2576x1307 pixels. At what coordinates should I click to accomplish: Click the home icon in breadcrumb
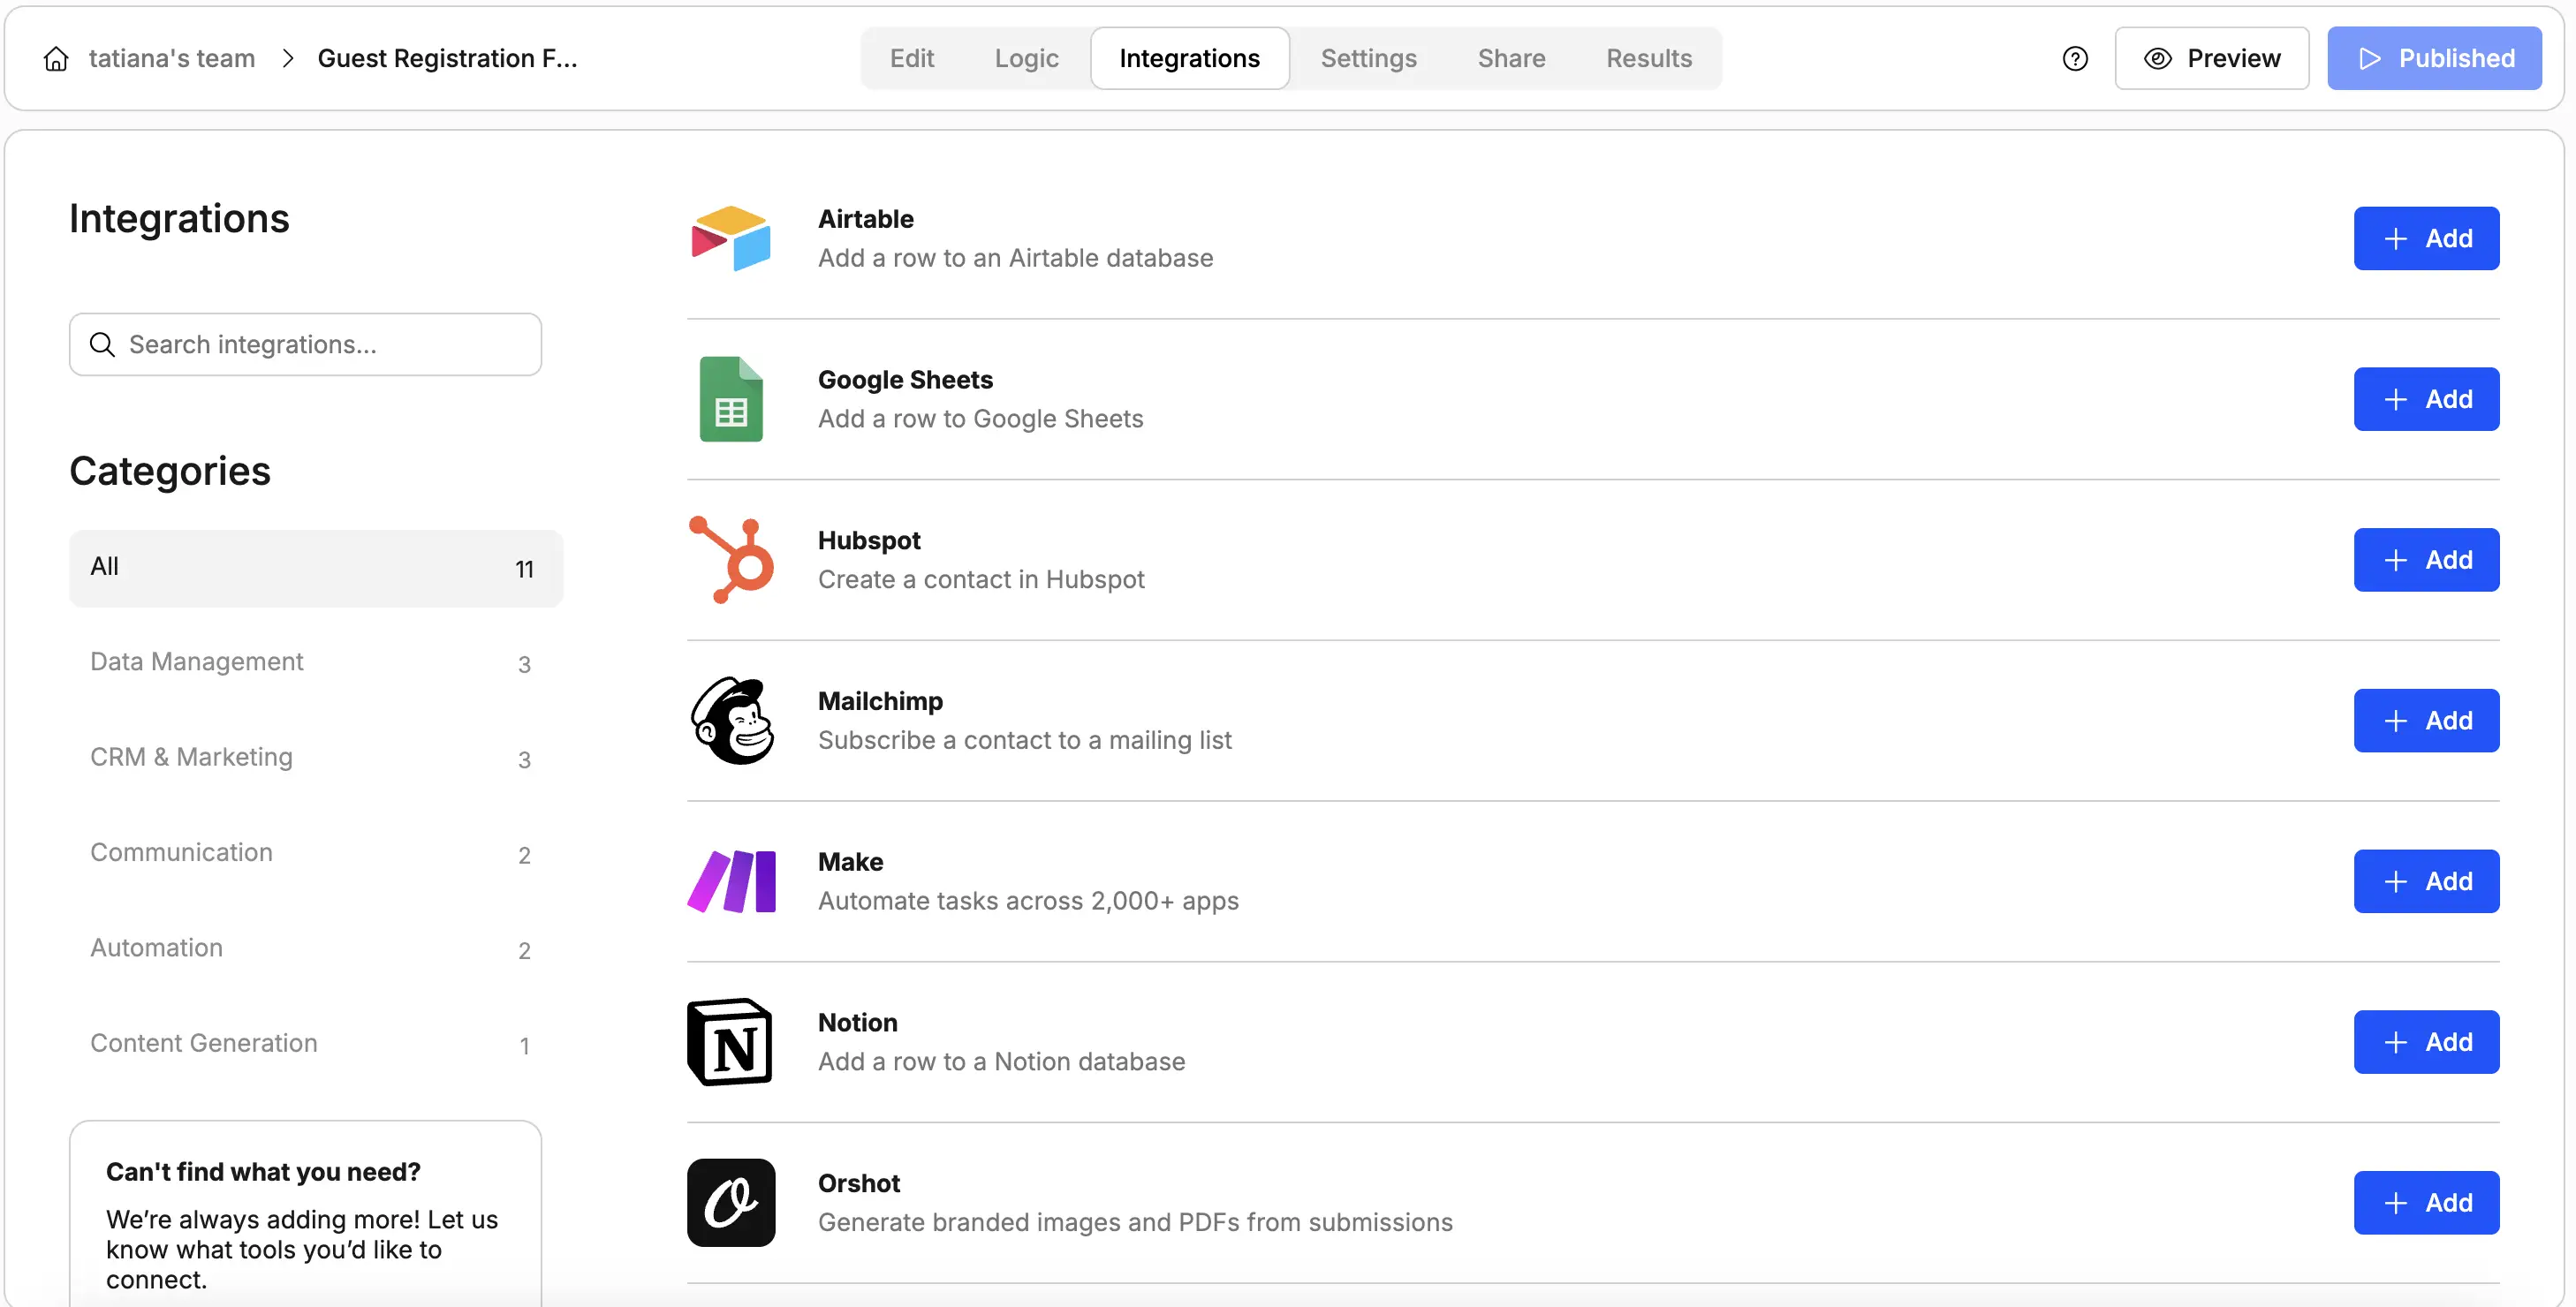click(x=56, y=59)
